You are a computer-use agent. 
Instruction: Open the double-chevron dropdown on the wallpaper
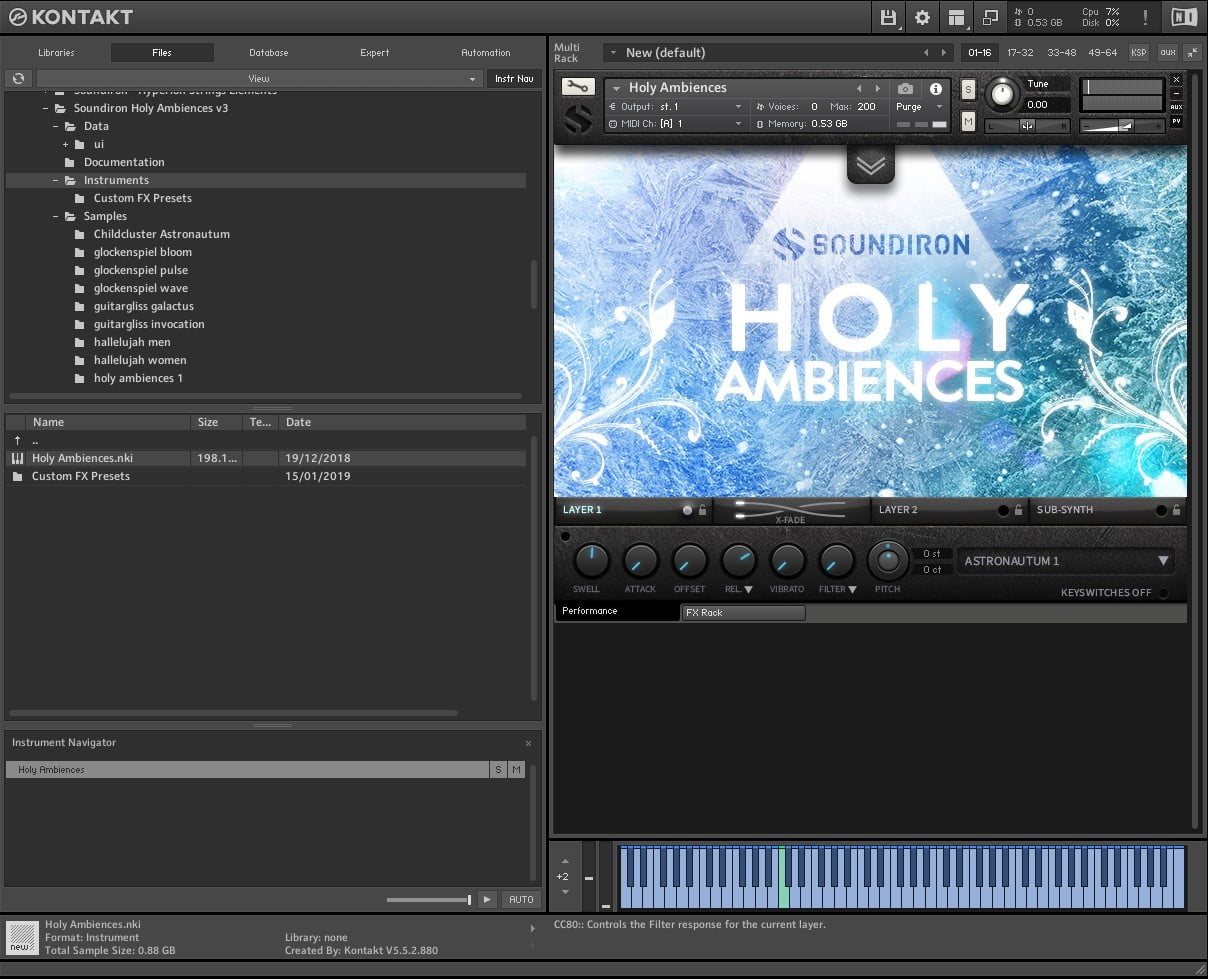click(870, 165)
